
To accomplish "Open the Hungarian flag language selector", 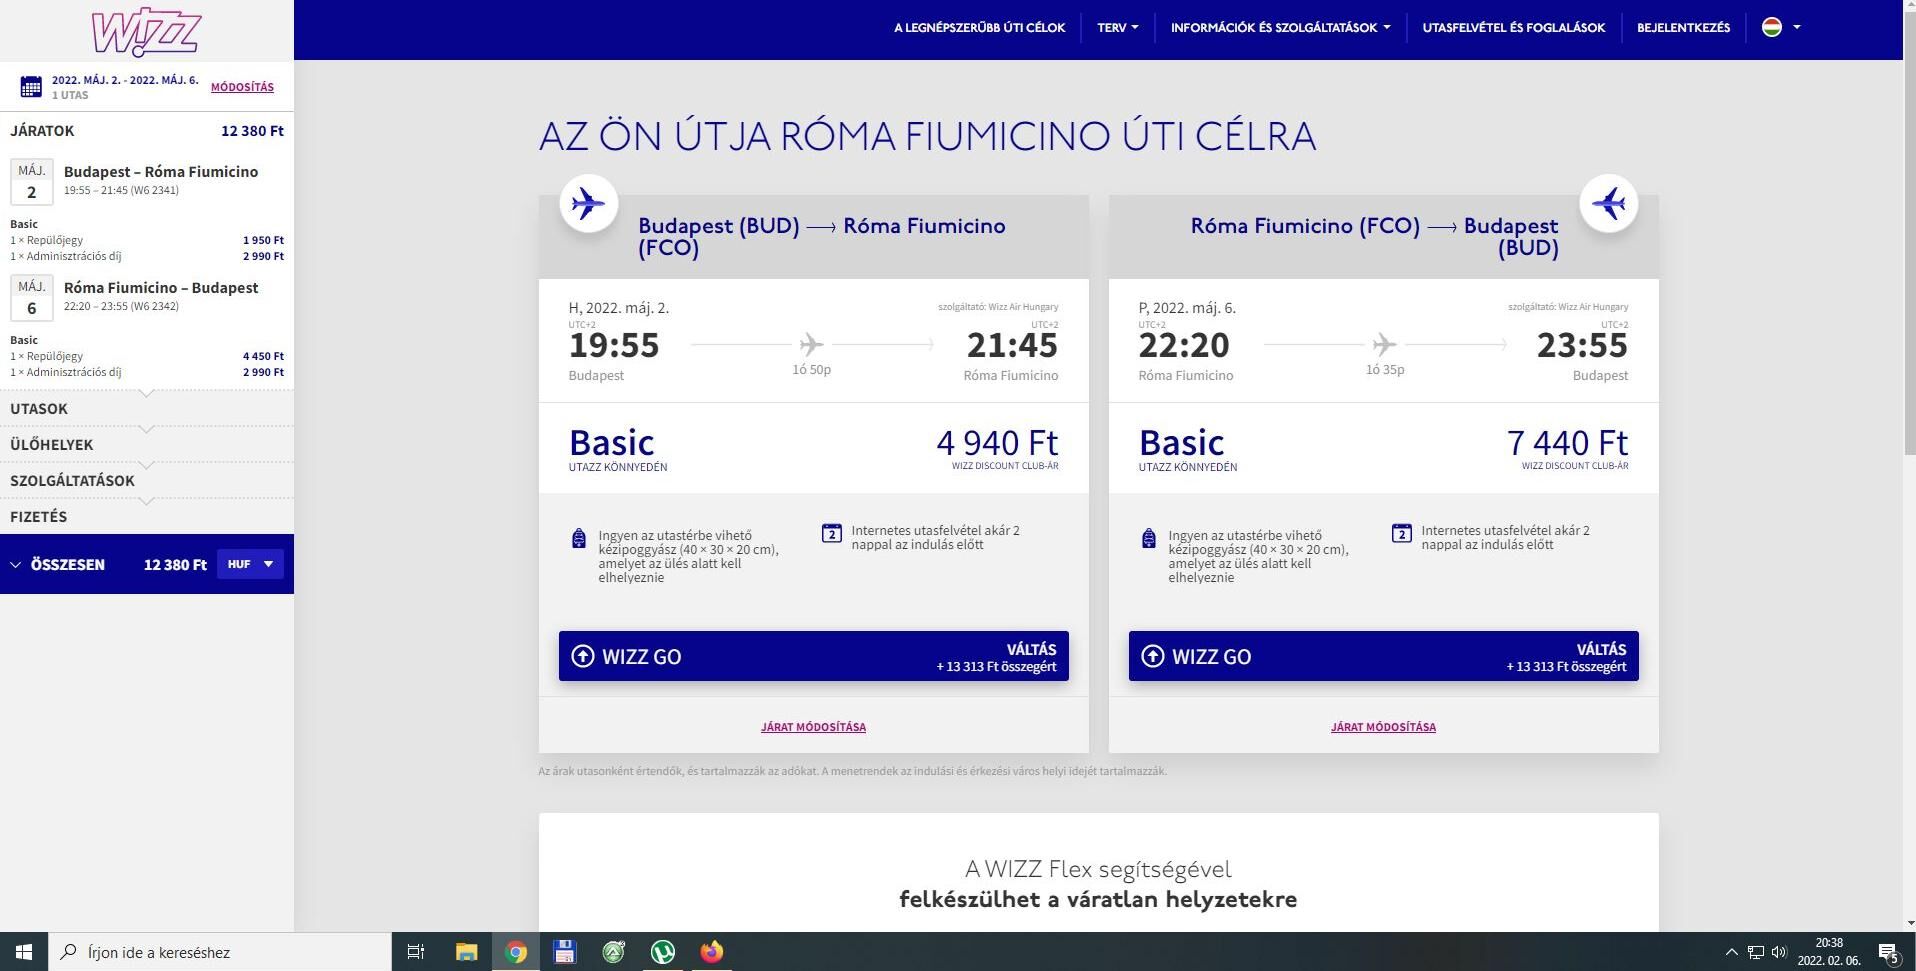I will [1780, 28].
